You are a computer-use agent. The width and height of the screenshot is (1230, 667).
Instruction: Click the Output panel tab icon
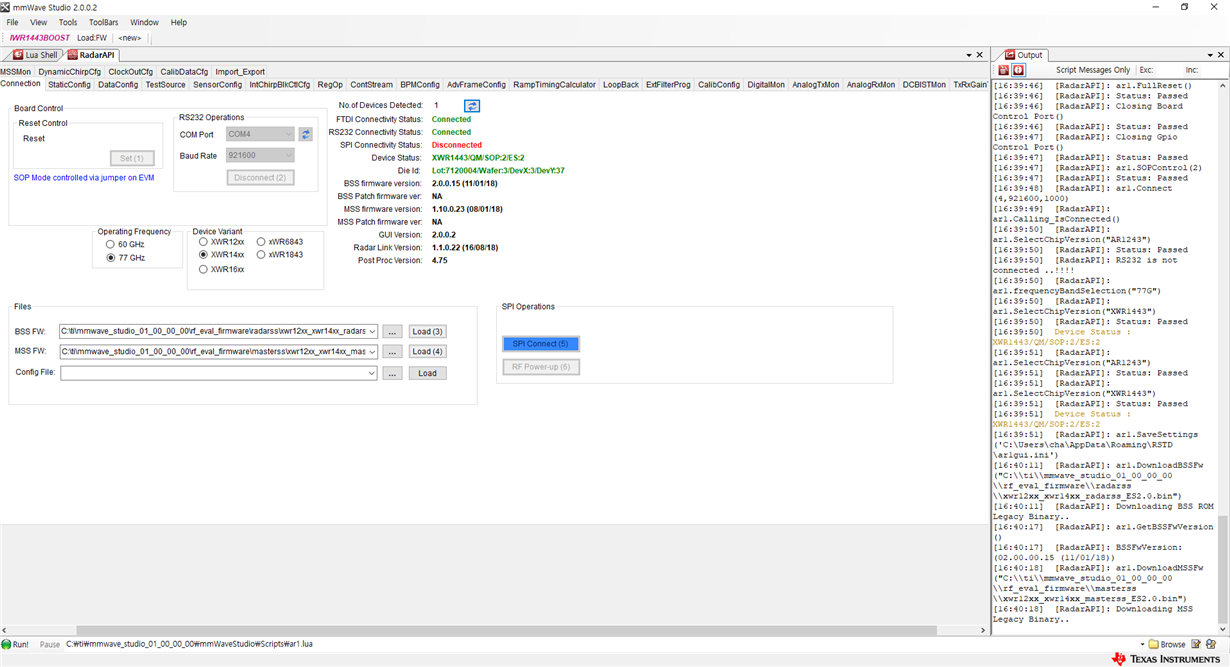pos(1010,55)
